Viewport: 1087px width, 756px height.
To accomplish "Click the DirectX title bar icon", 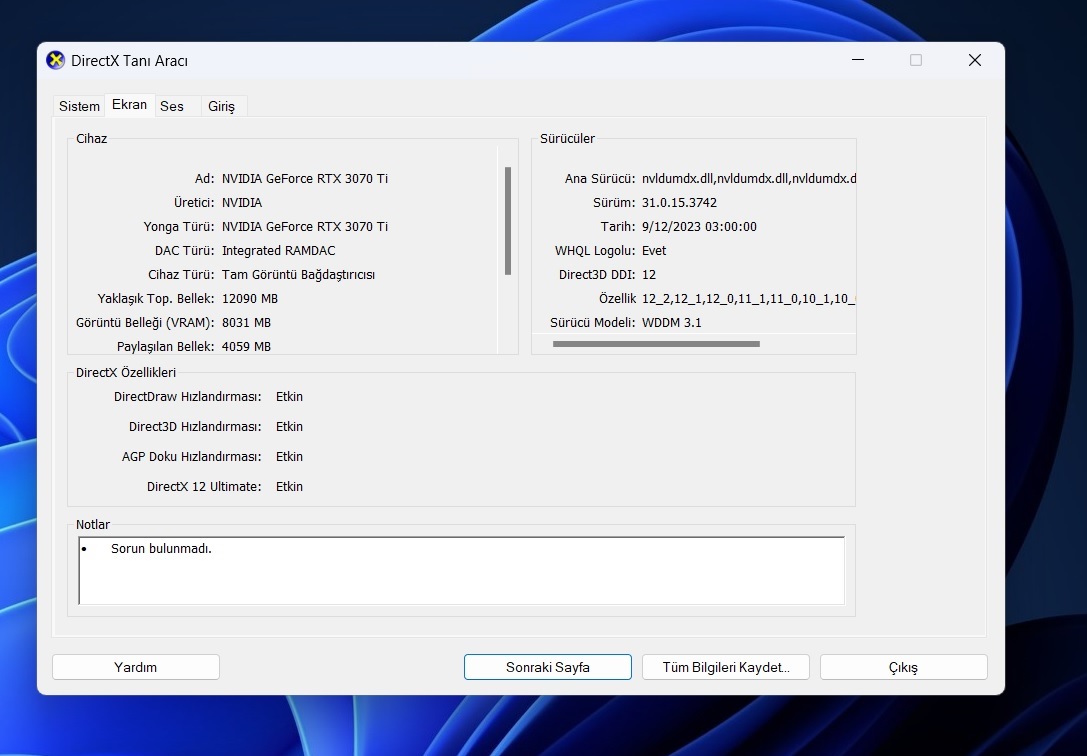I will pos(55,60).
